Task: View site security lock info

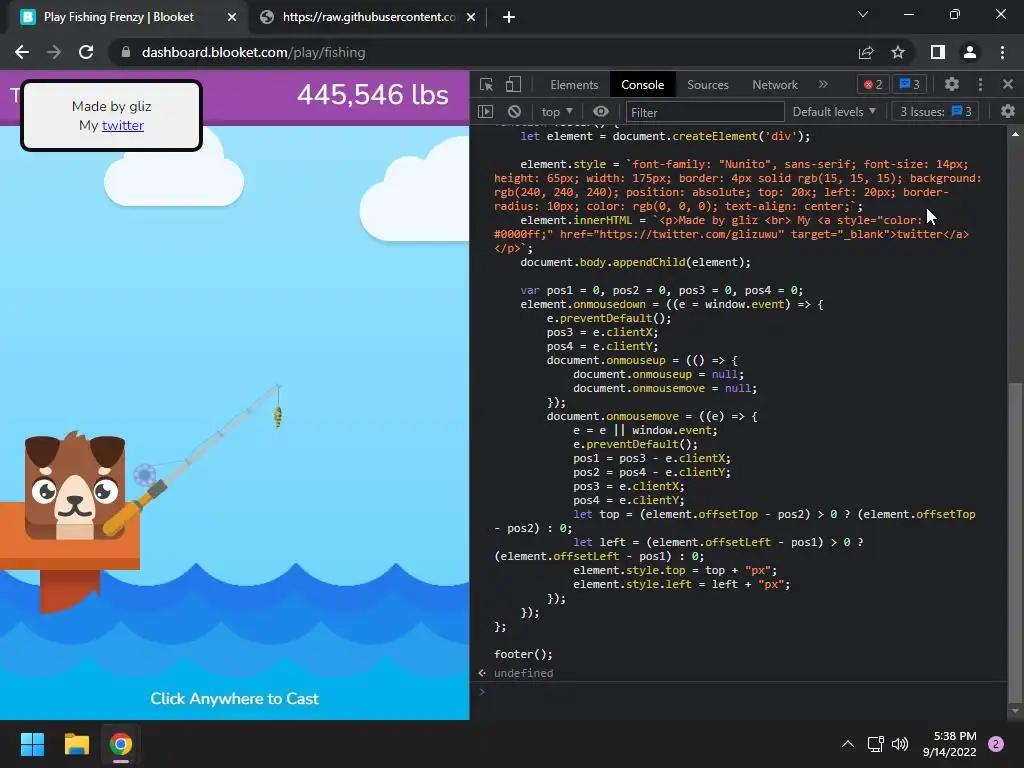Action: click(x=126, y=52)
